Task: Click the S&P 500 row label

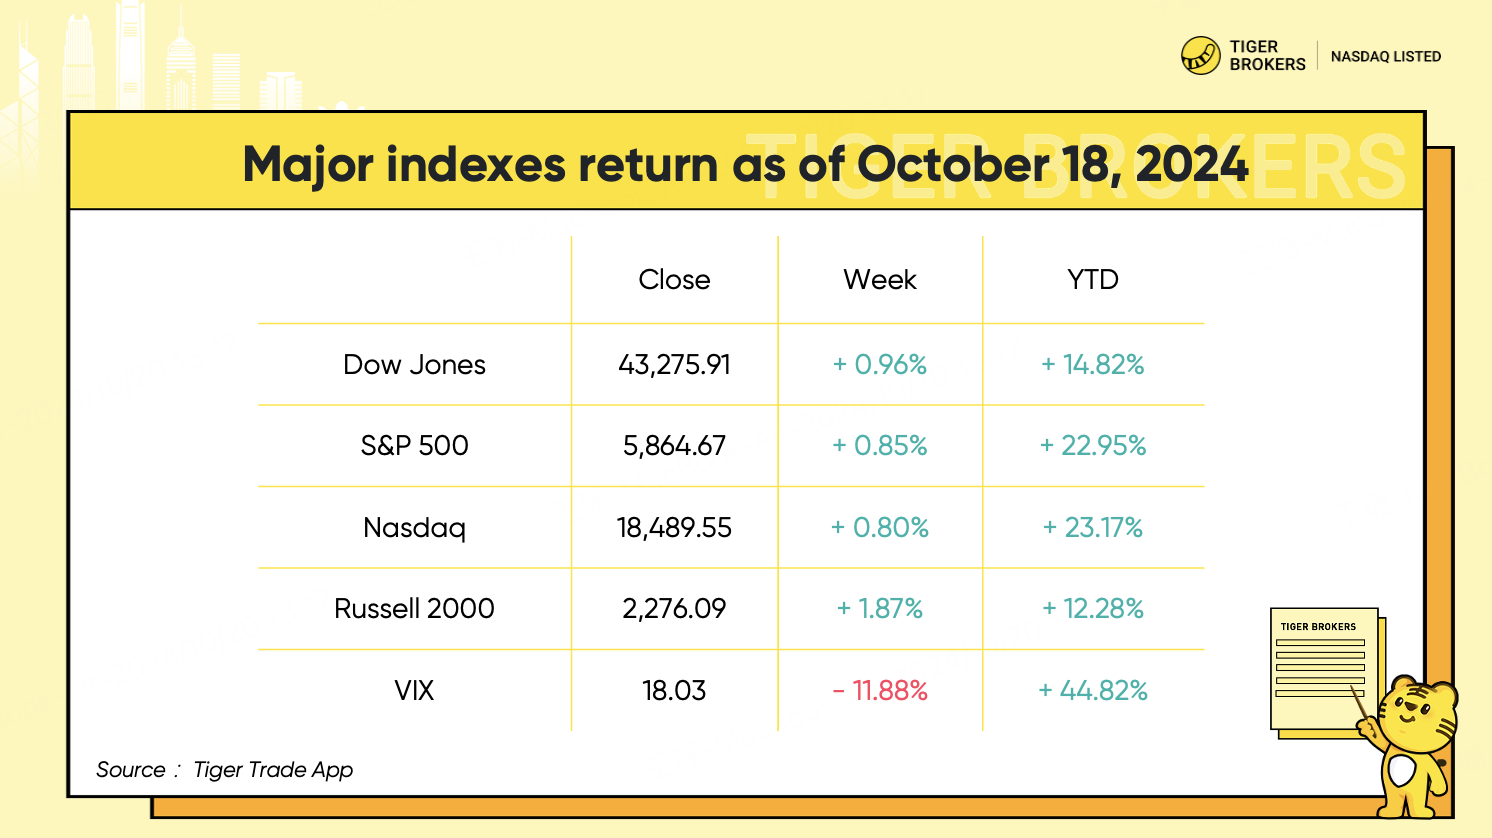Action: tap(414, 446)
